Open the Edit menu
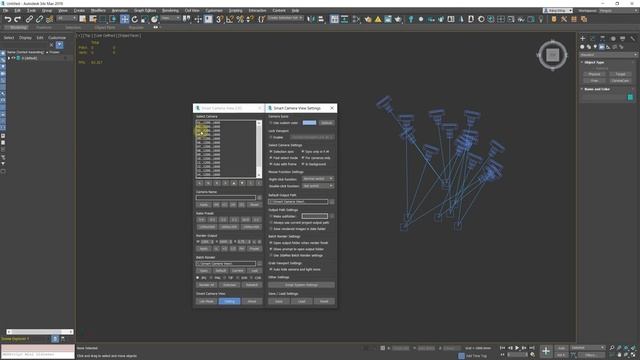The width and height of the screenshot is (640, 360). click(18, 11)
